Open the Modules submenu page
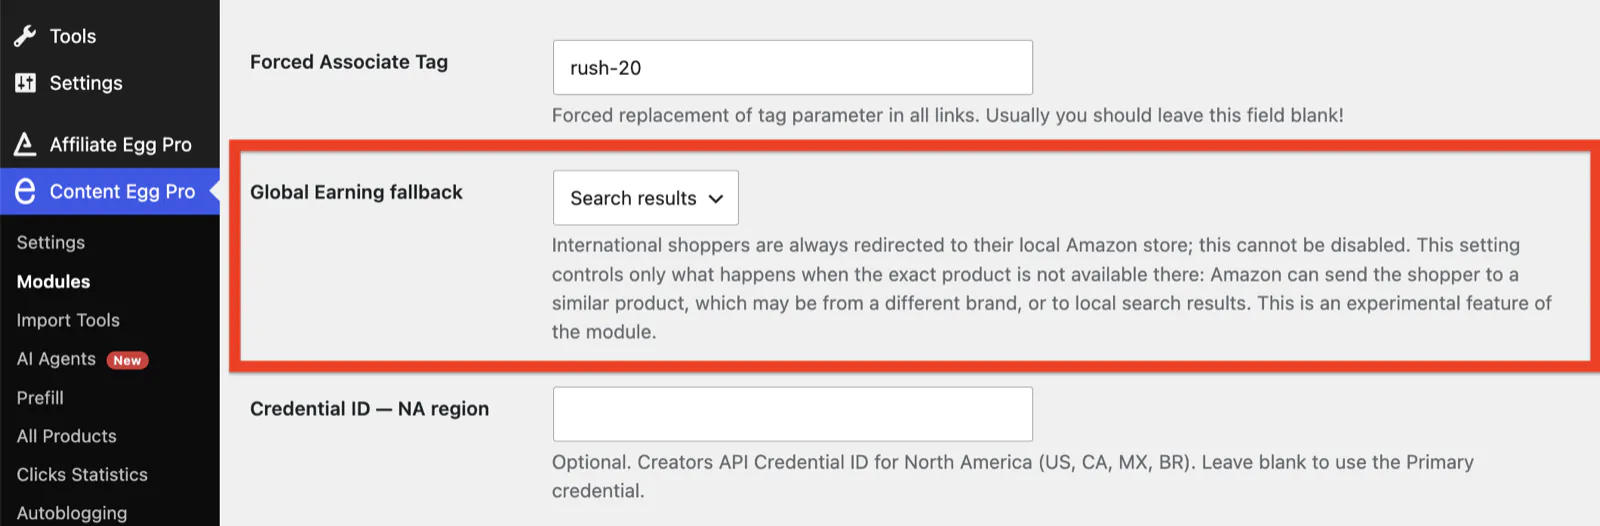1600x526 pixels. tap(53, 281)
